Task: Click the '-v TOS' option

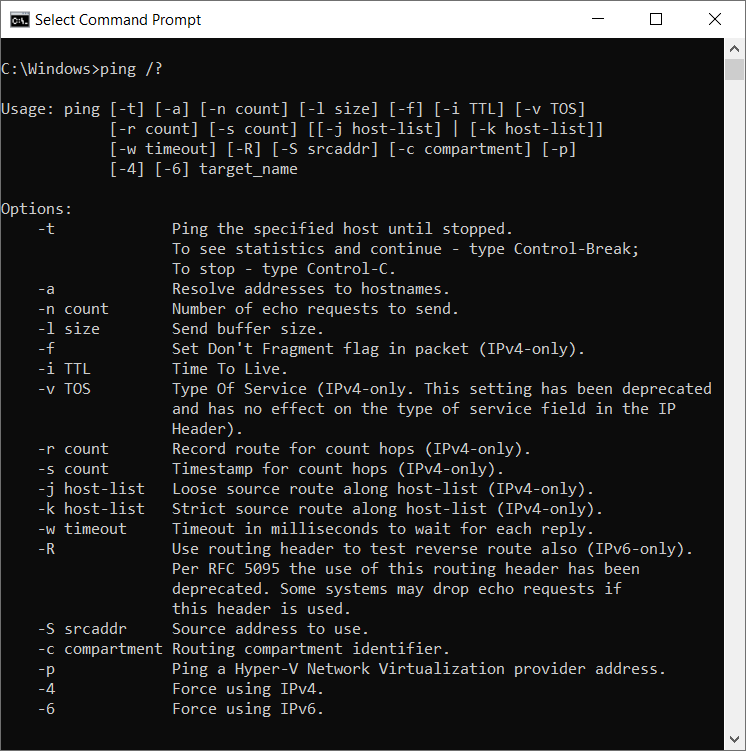Action: click(x=64, y=389)
